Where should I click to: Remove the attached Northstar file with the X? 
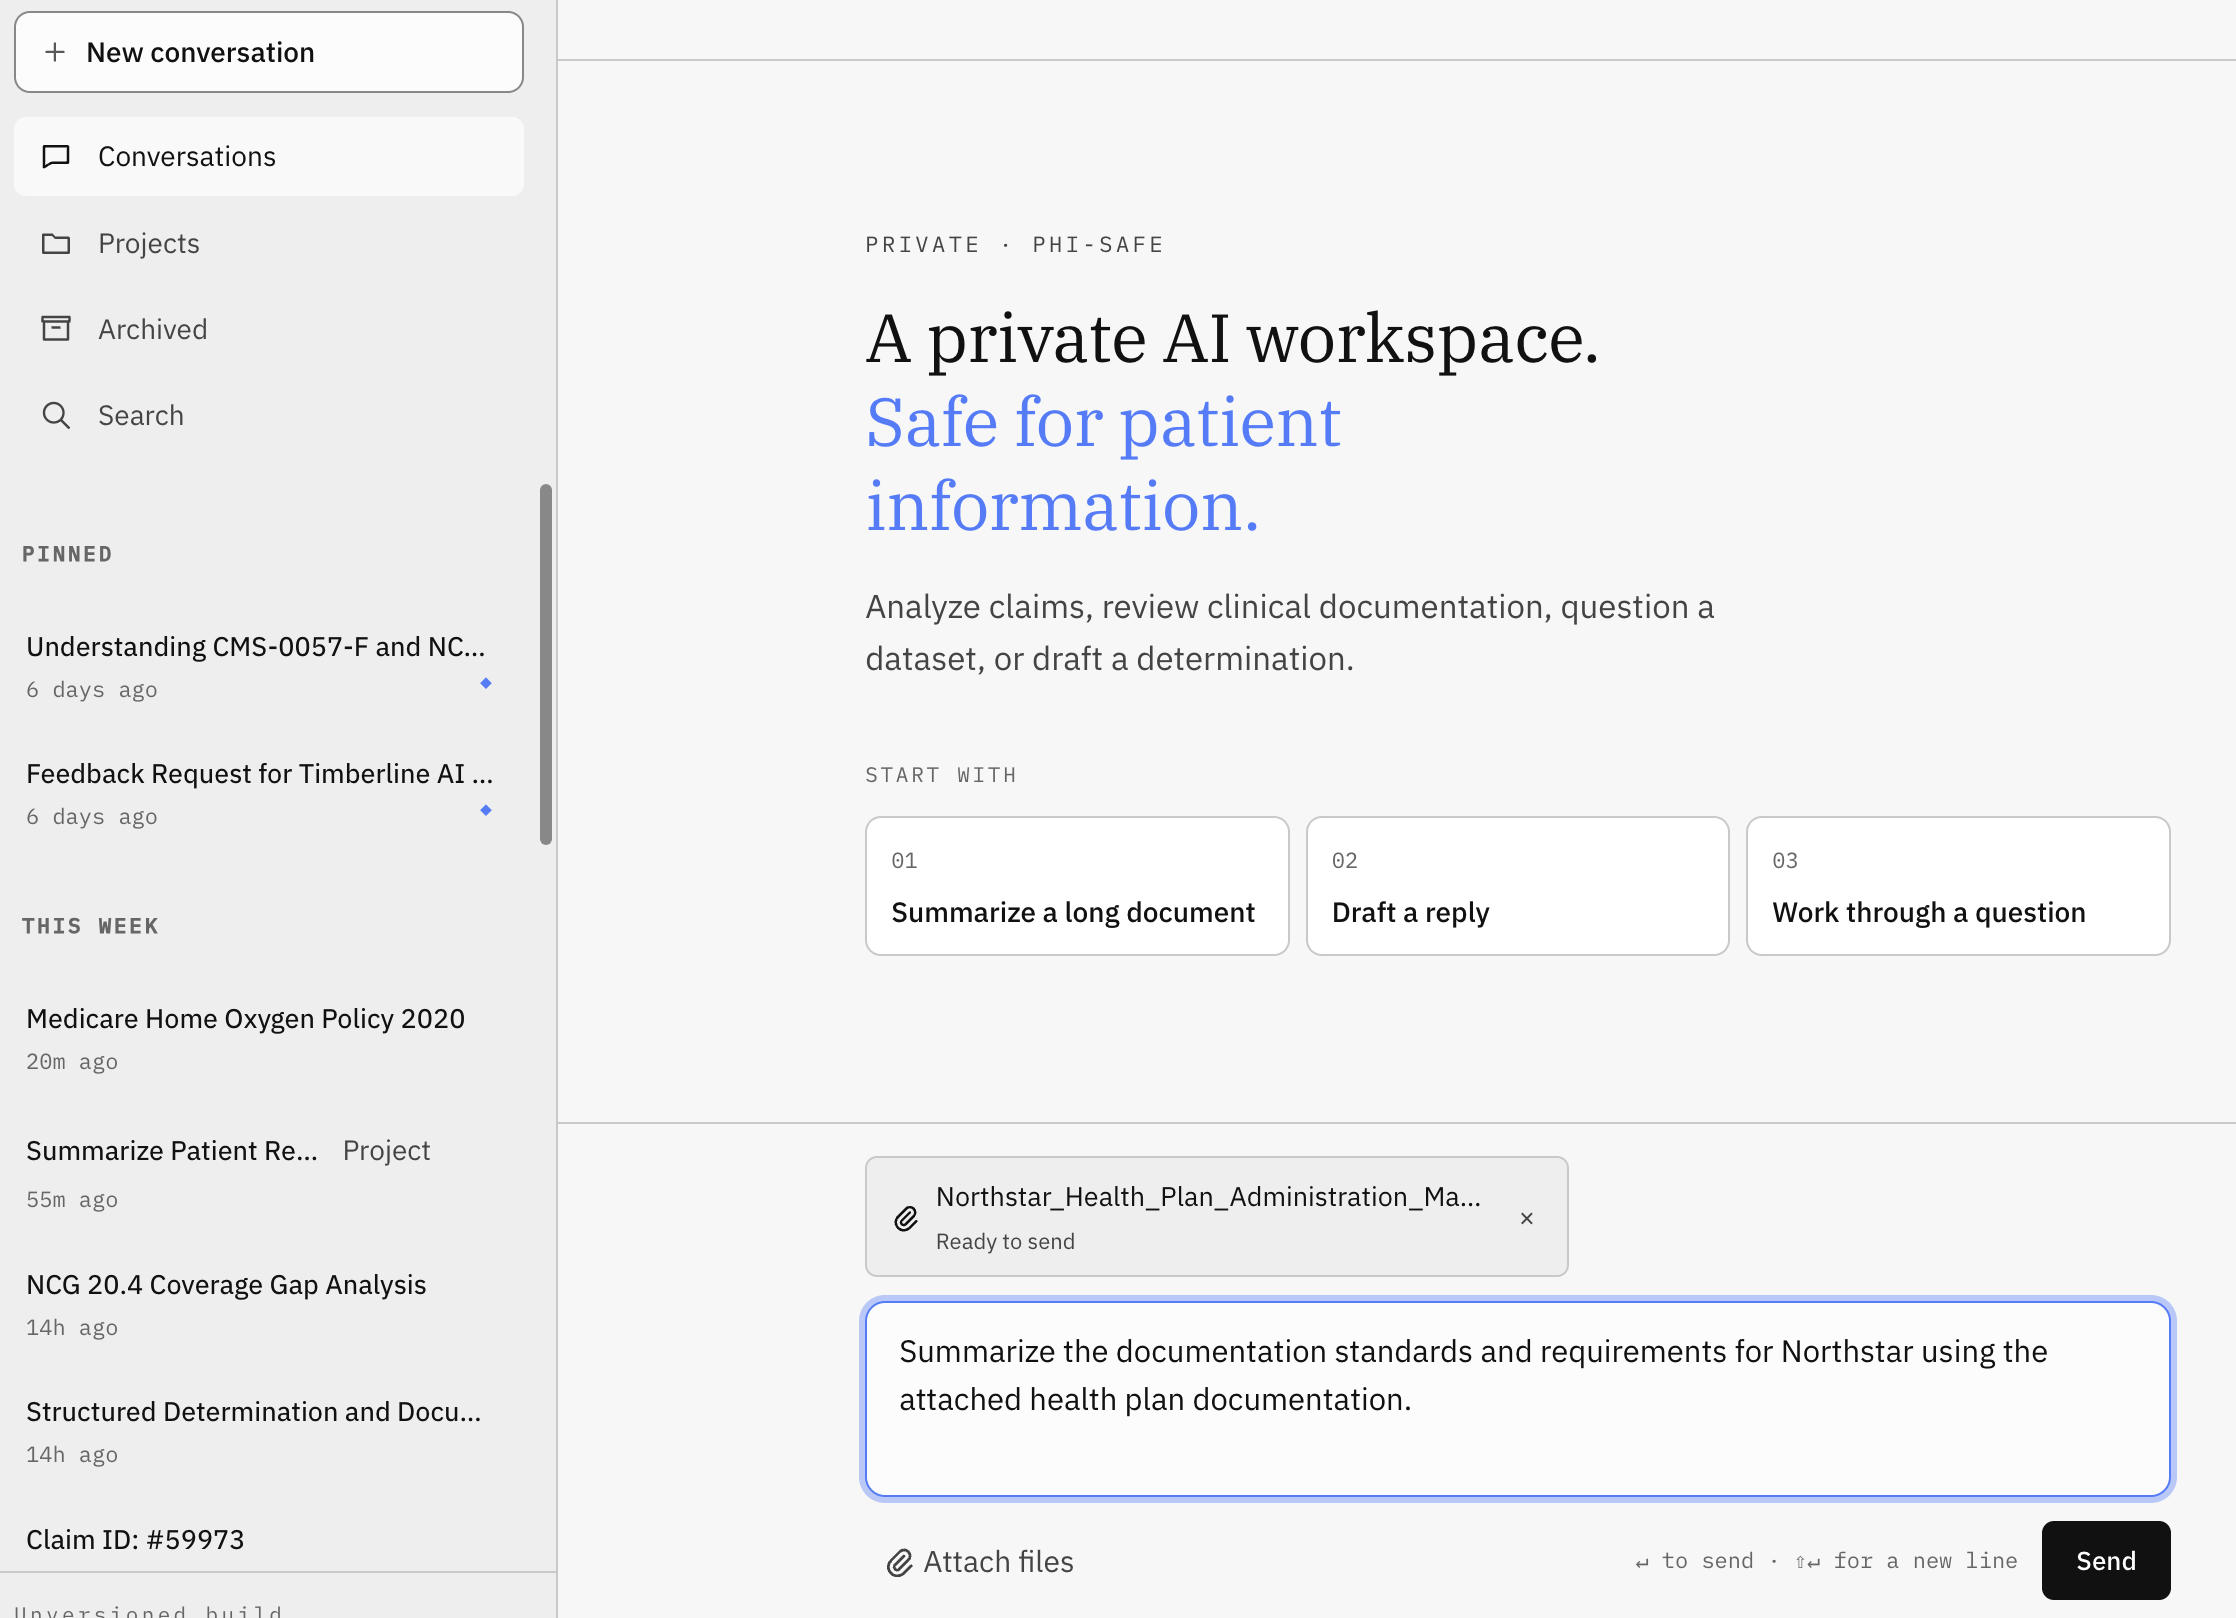coord(1527,1218)
